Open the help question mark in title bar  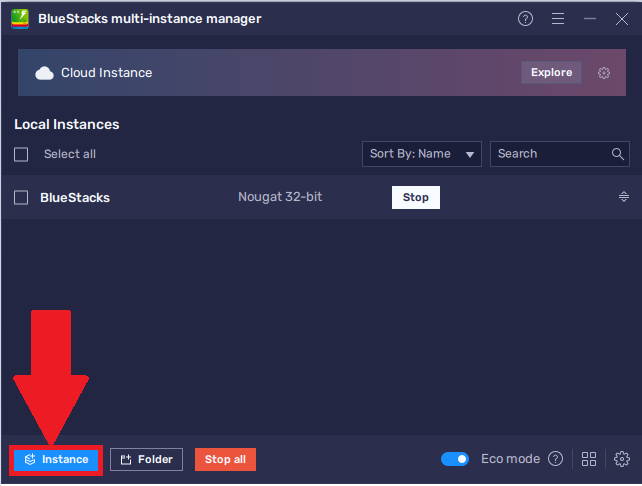[x=525, y=19]
